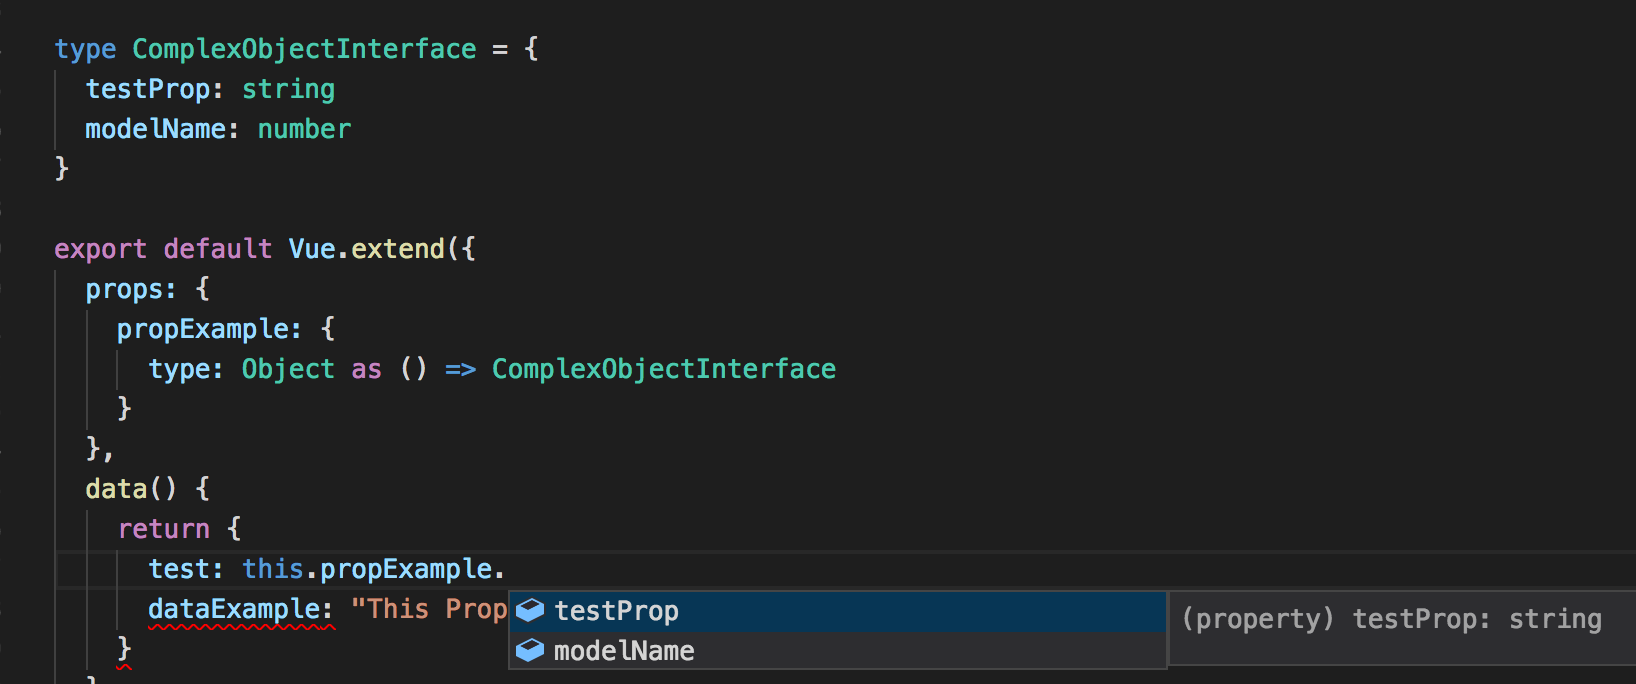Click the propExample property name under props

coord(205,328)
